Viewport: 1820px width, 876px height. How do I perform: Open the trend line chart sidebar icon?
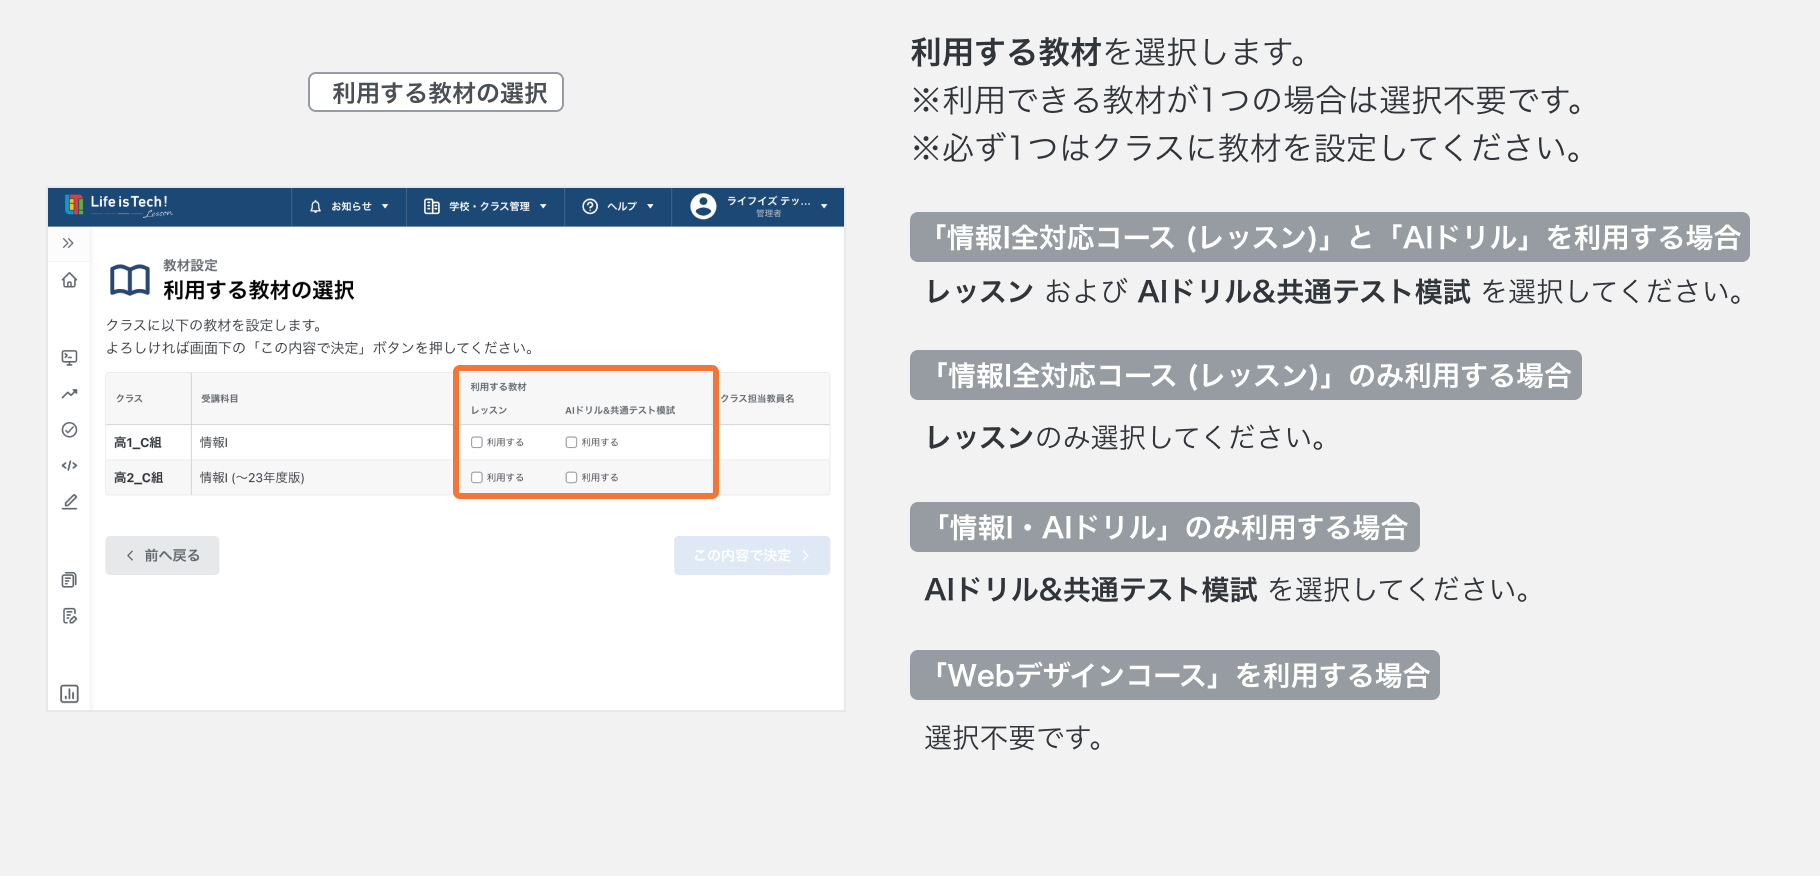coord(69,394)
